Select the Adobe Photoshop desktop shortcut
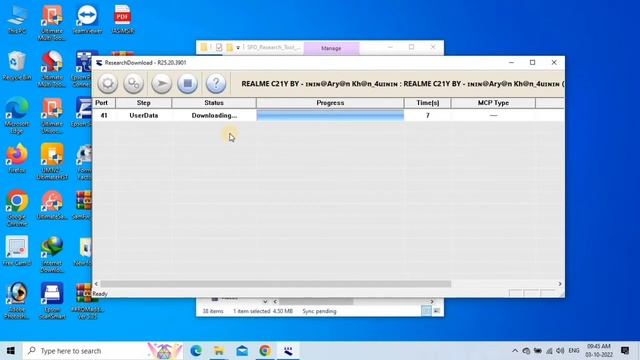 [17, 300]
